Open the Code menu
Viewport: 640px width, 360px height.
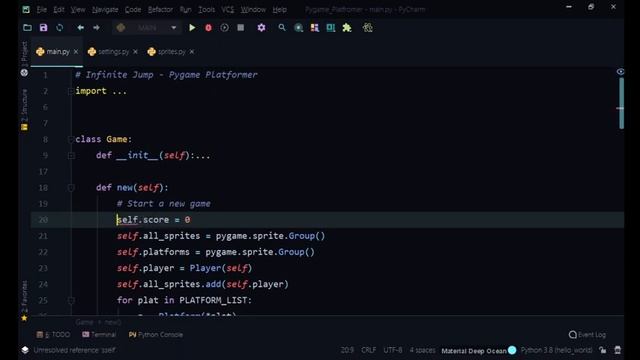pos(133,9)
